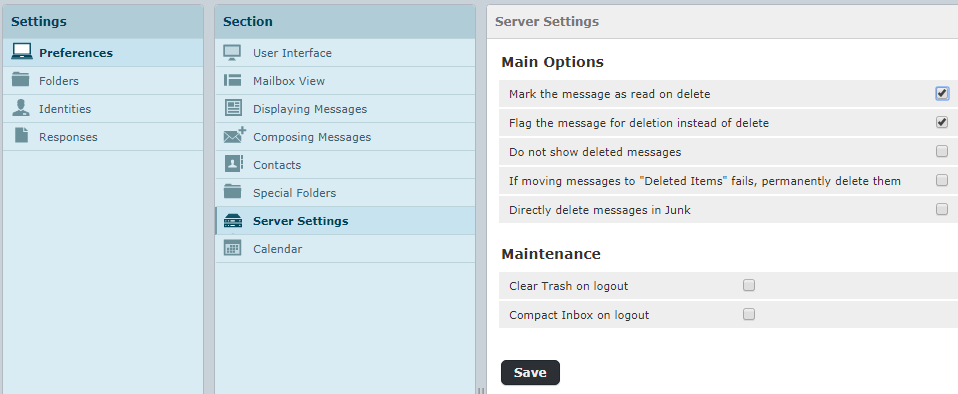Click the 'If moving messages to Deleted Items fails' label

[705, 181]
